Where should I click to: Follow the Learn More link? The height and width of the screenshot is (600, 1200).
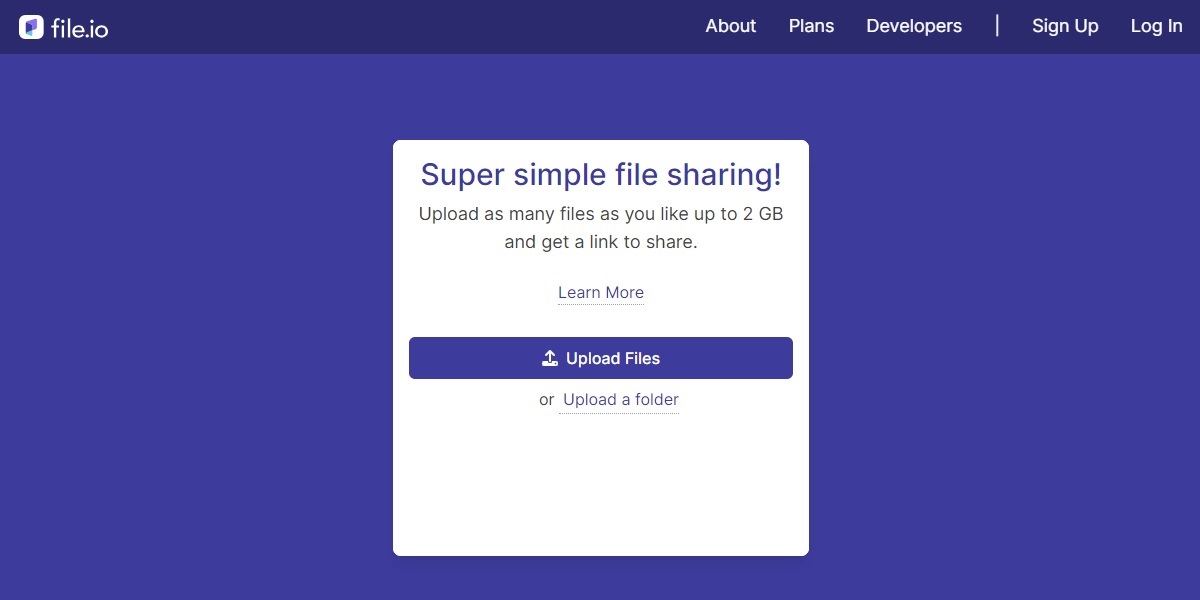(601, 293)
